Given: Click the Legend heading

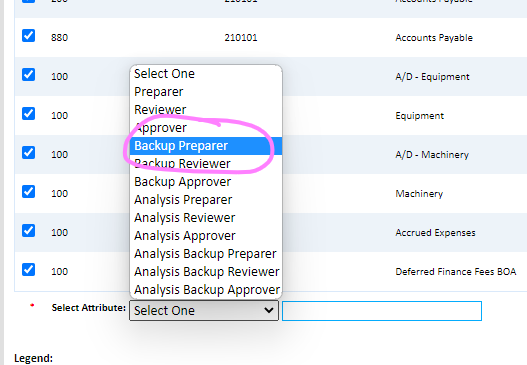Looking at the screenshot, I should 34,358.
